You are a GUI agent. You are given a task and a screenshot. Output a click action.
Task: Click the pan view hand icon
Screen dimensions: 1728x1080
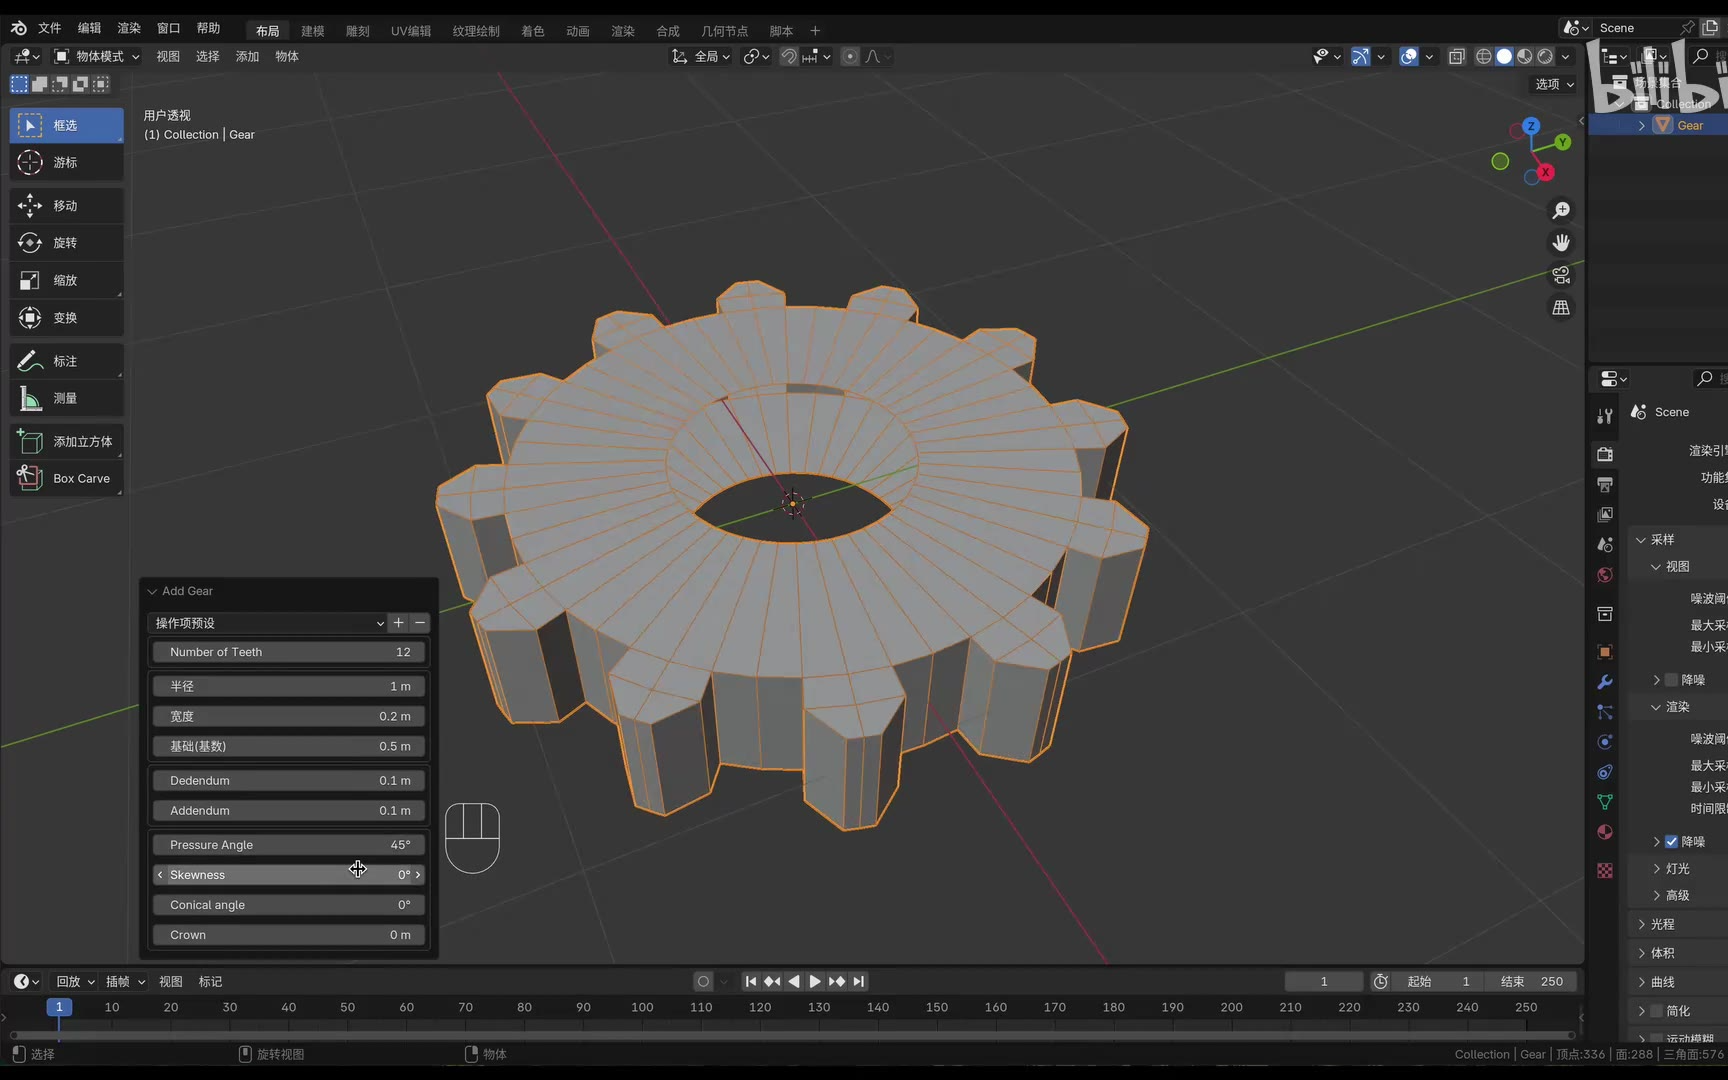click(1561, 243)
